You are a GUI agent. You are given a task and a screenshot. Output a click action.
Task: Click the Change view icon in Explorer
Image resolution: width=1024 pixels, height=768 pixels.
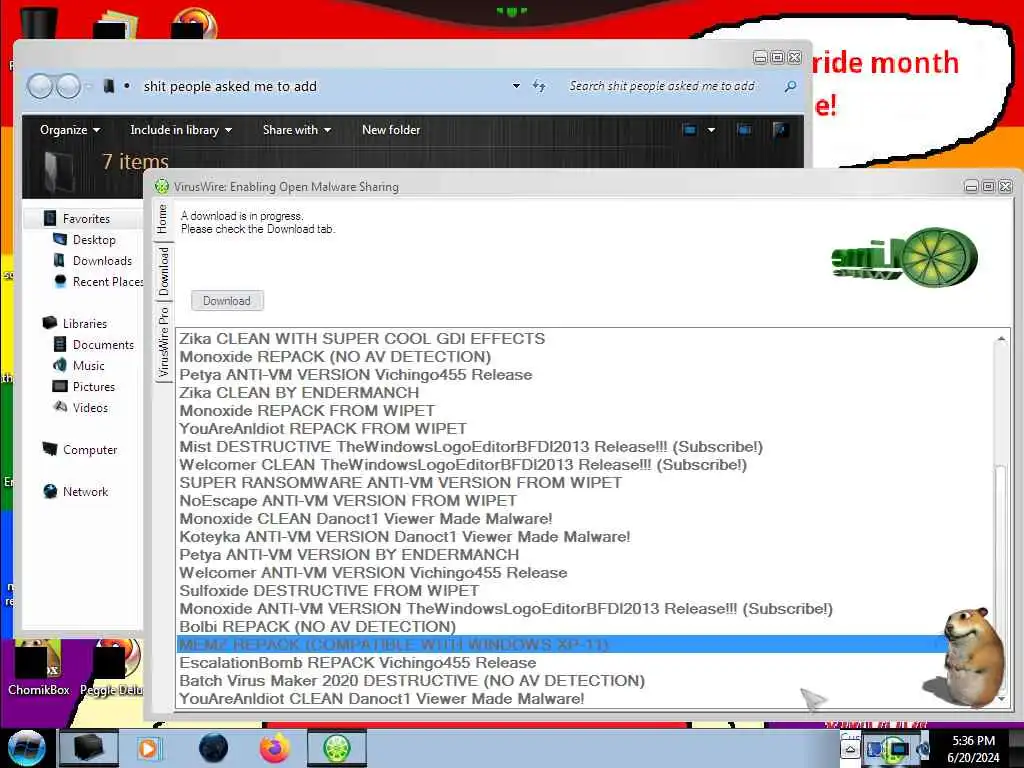(690, 130)
